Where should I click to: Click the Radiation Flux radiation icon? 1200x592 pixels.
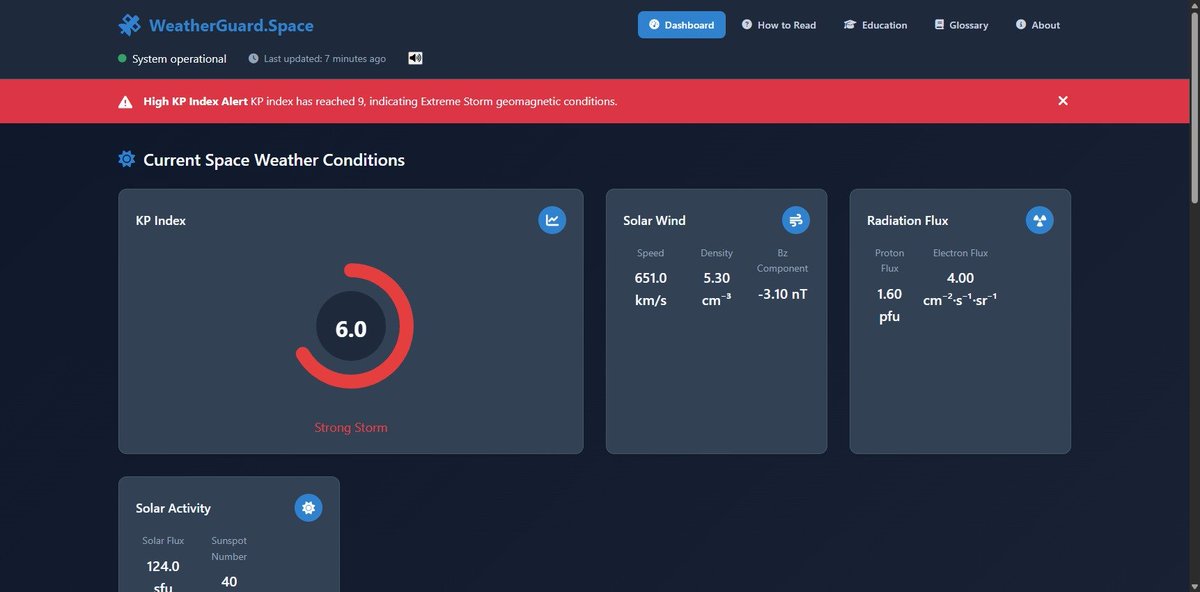[1040, 221]
